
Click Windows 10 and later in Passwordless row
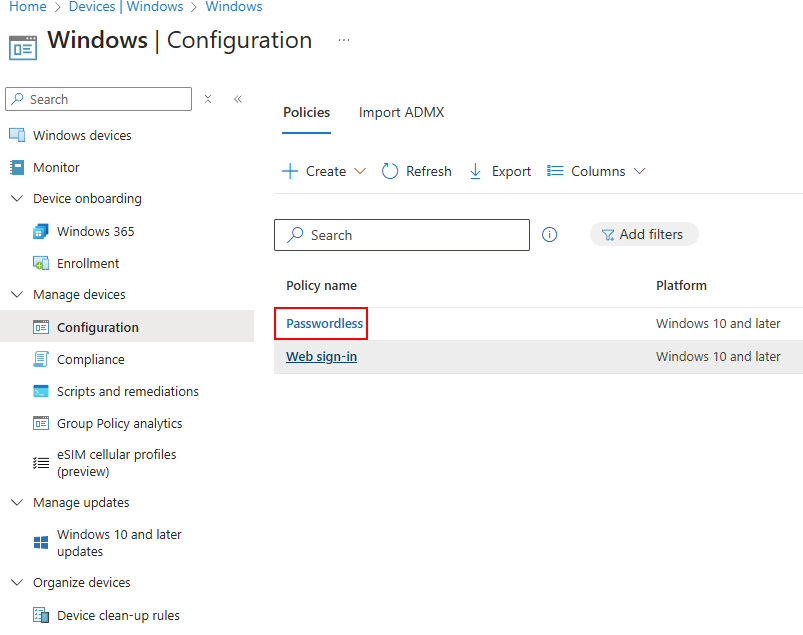[718, 324]
